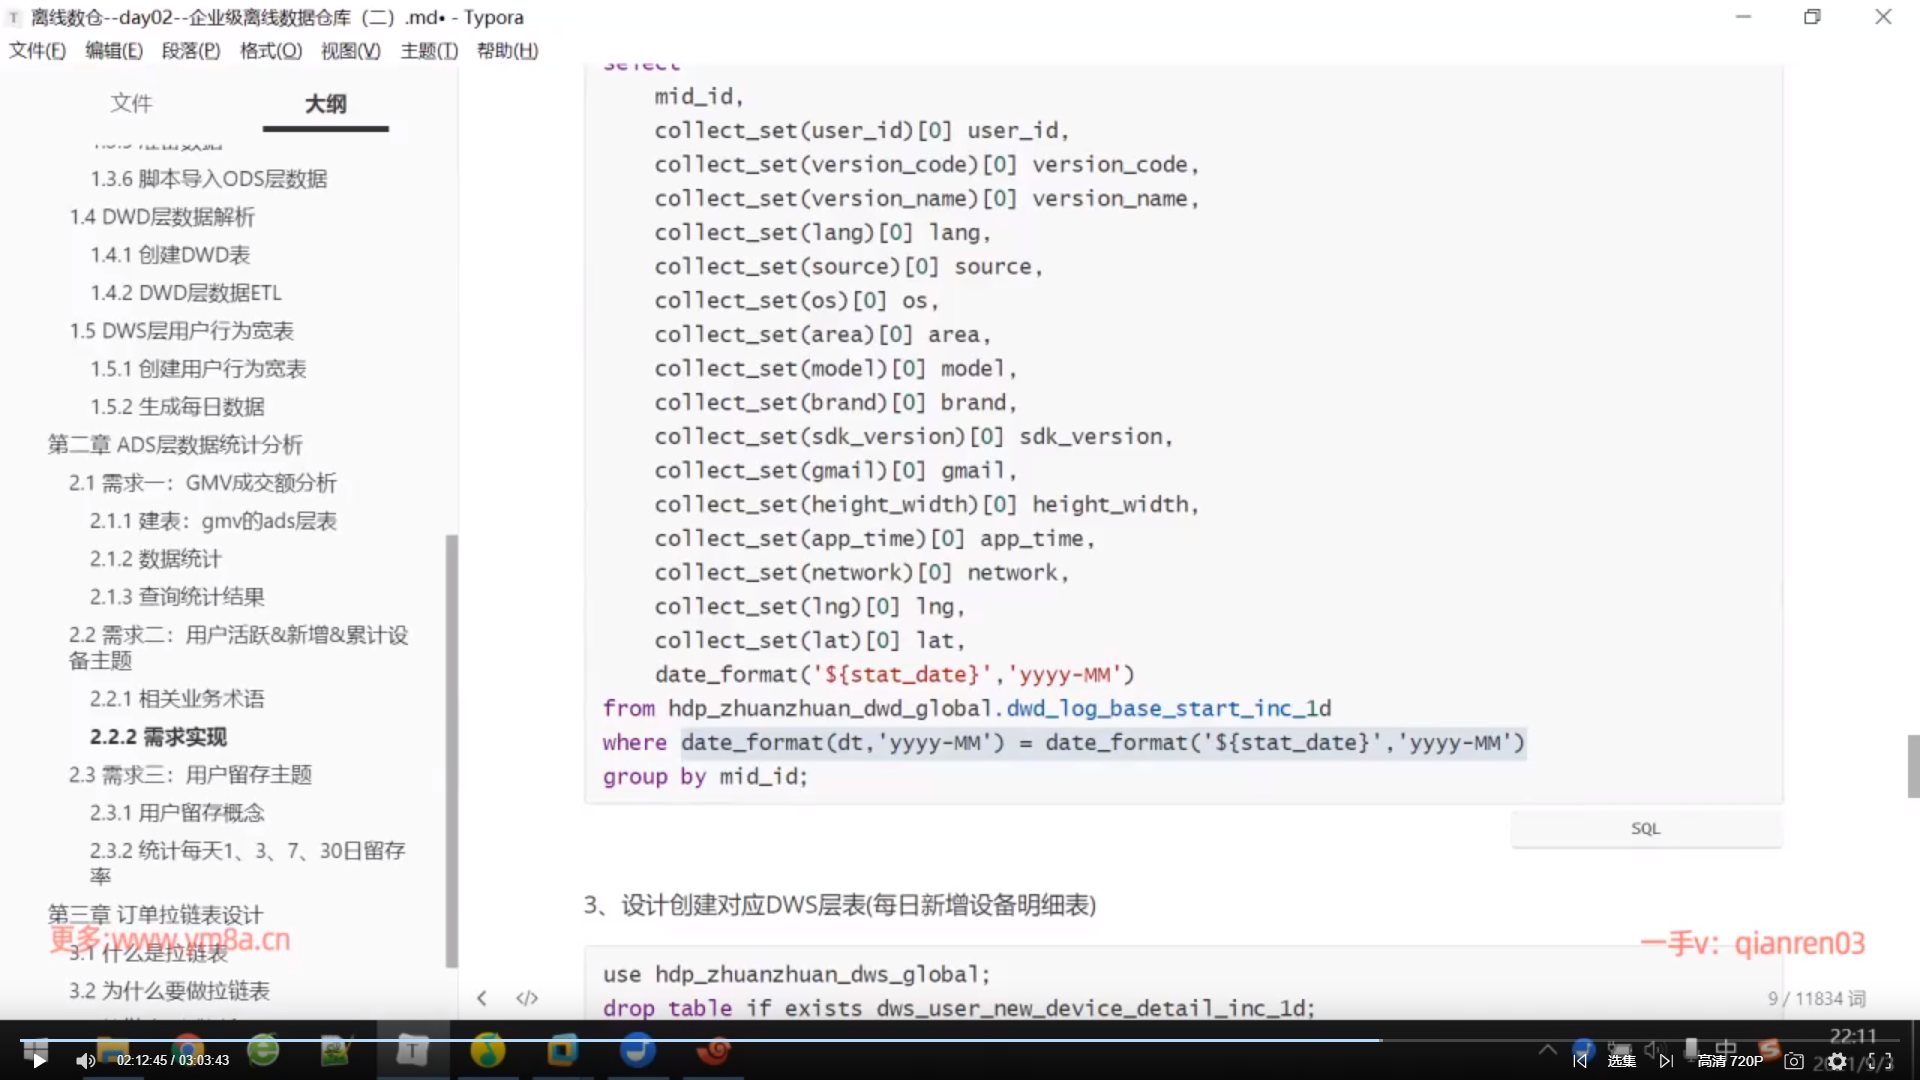
Task: Open the 主题(T) menu
Action: [x=429, y=51]
